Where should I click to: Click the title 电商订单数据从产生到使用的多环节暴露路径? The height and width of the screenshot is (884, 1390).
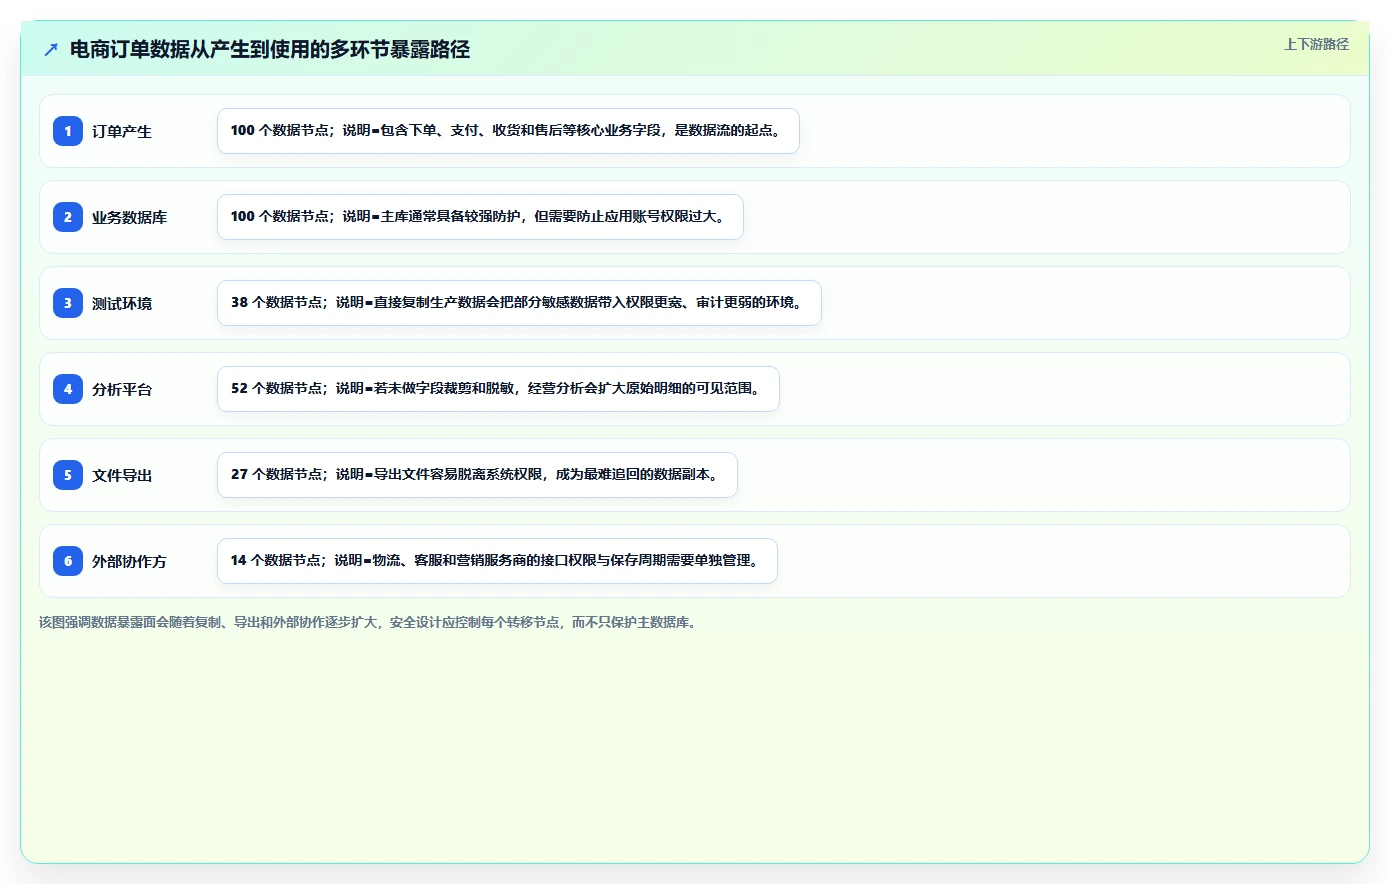(x=270, y=49)
